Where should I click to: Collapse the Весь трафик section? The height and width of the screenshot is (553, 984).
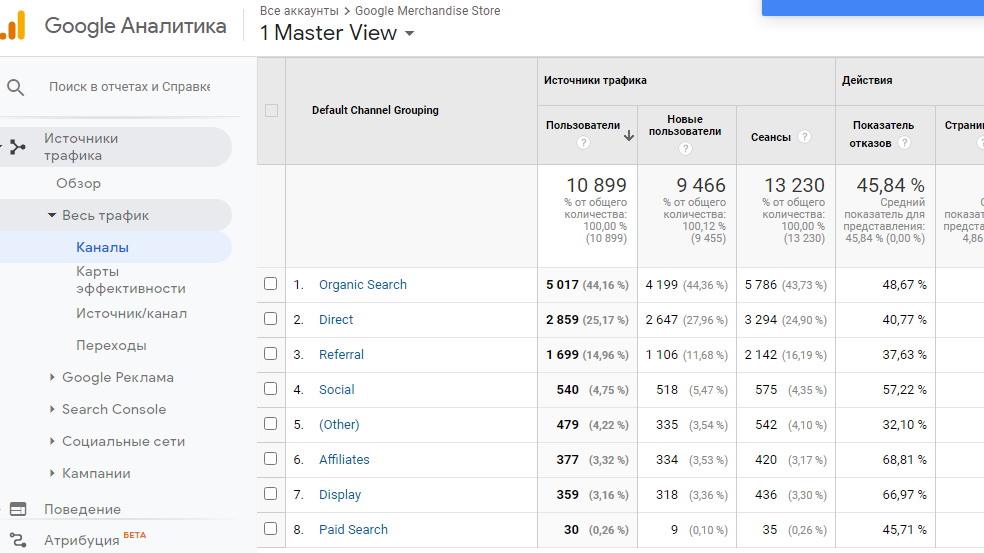point(52,215)
